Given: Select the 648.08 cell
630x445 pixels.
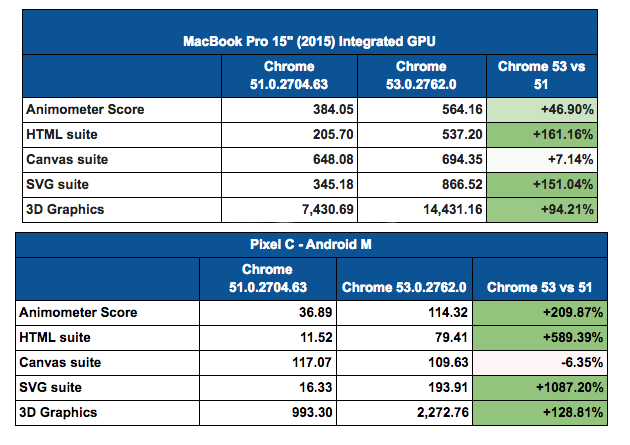Looking at the screenshot, I should [x=289, y=160].
